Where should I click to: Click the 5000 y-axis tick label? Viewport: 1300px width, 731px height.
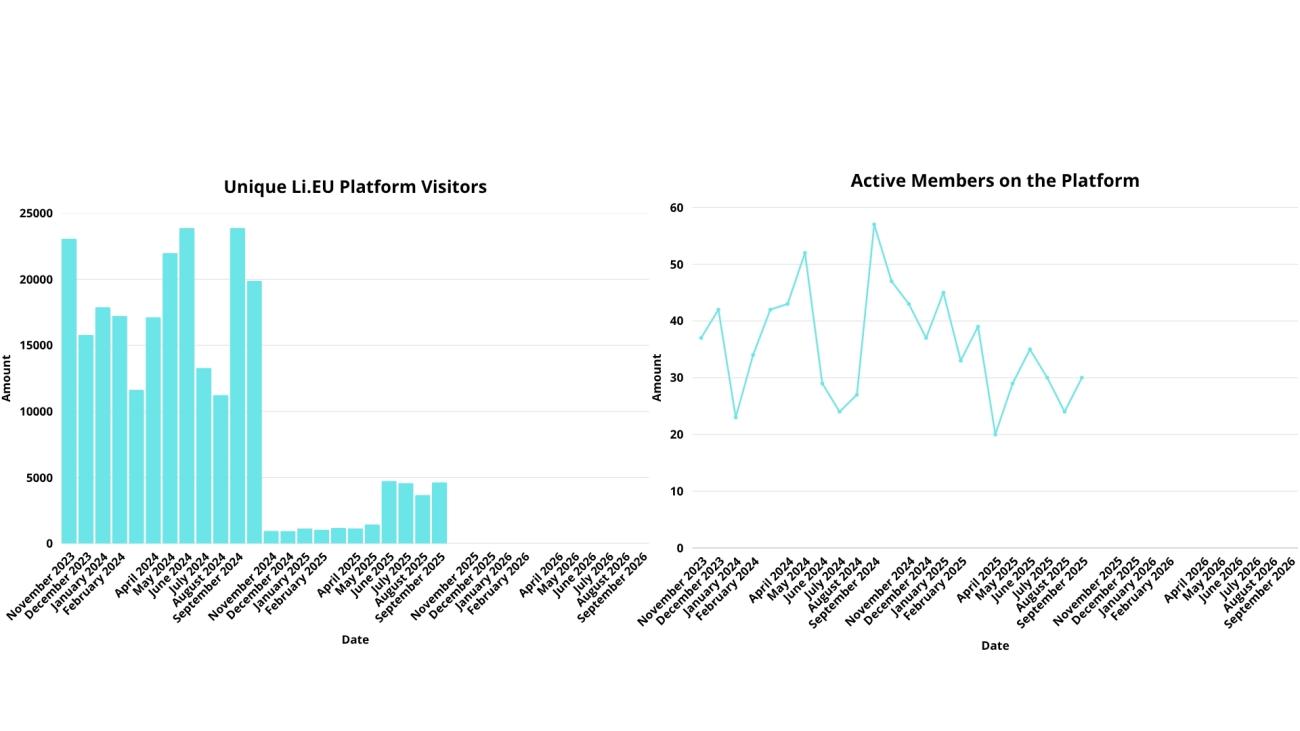point(40,478)
